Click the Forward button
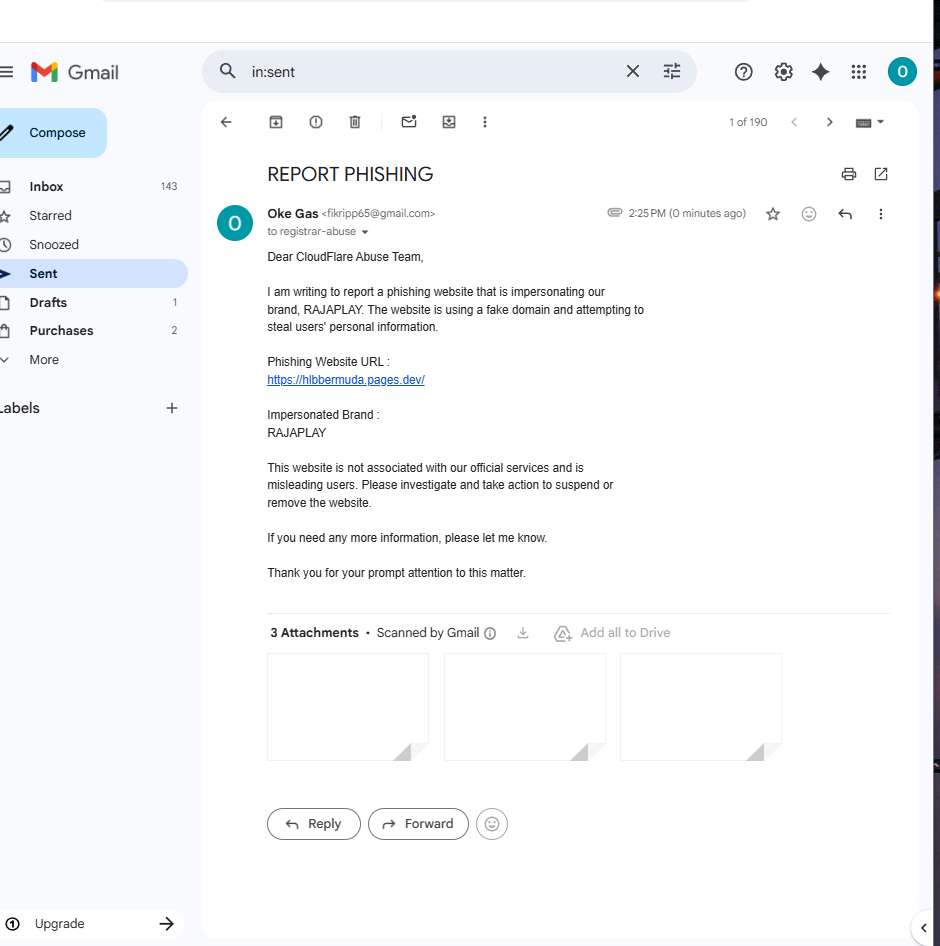940x946 pixels. 418,824
